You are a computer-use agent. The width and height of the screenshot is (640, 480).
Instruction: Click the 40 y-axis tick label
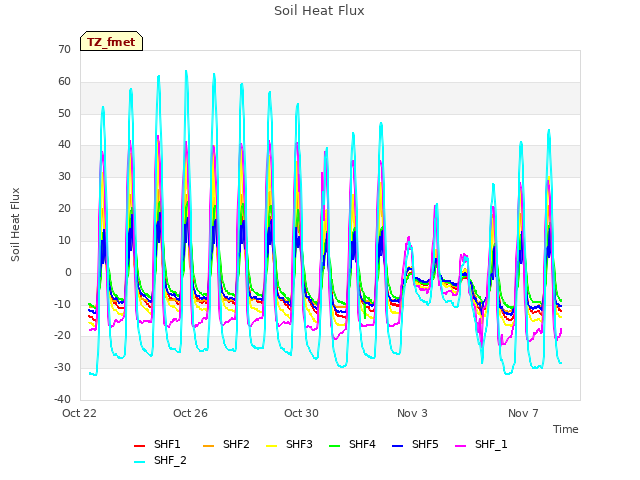tap(64, 144)
